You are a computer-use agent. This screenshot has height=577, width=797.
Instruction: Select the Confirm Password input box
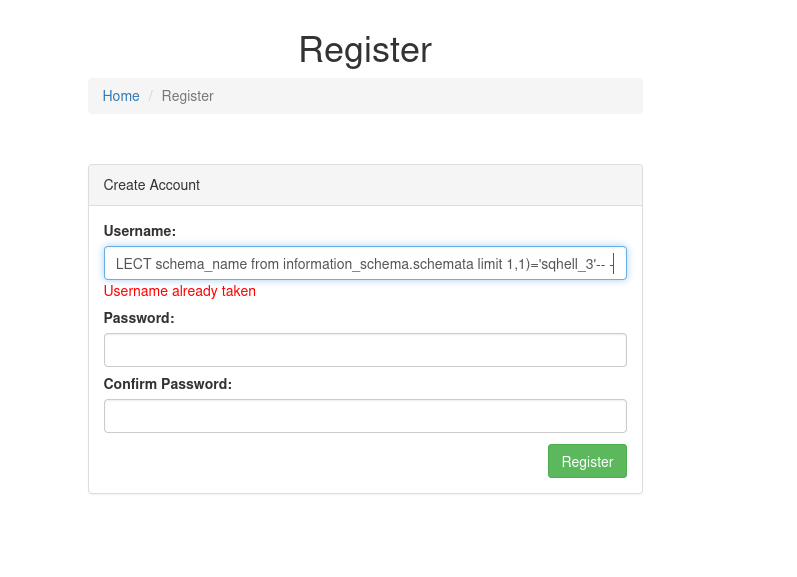(x=365, y=416)
